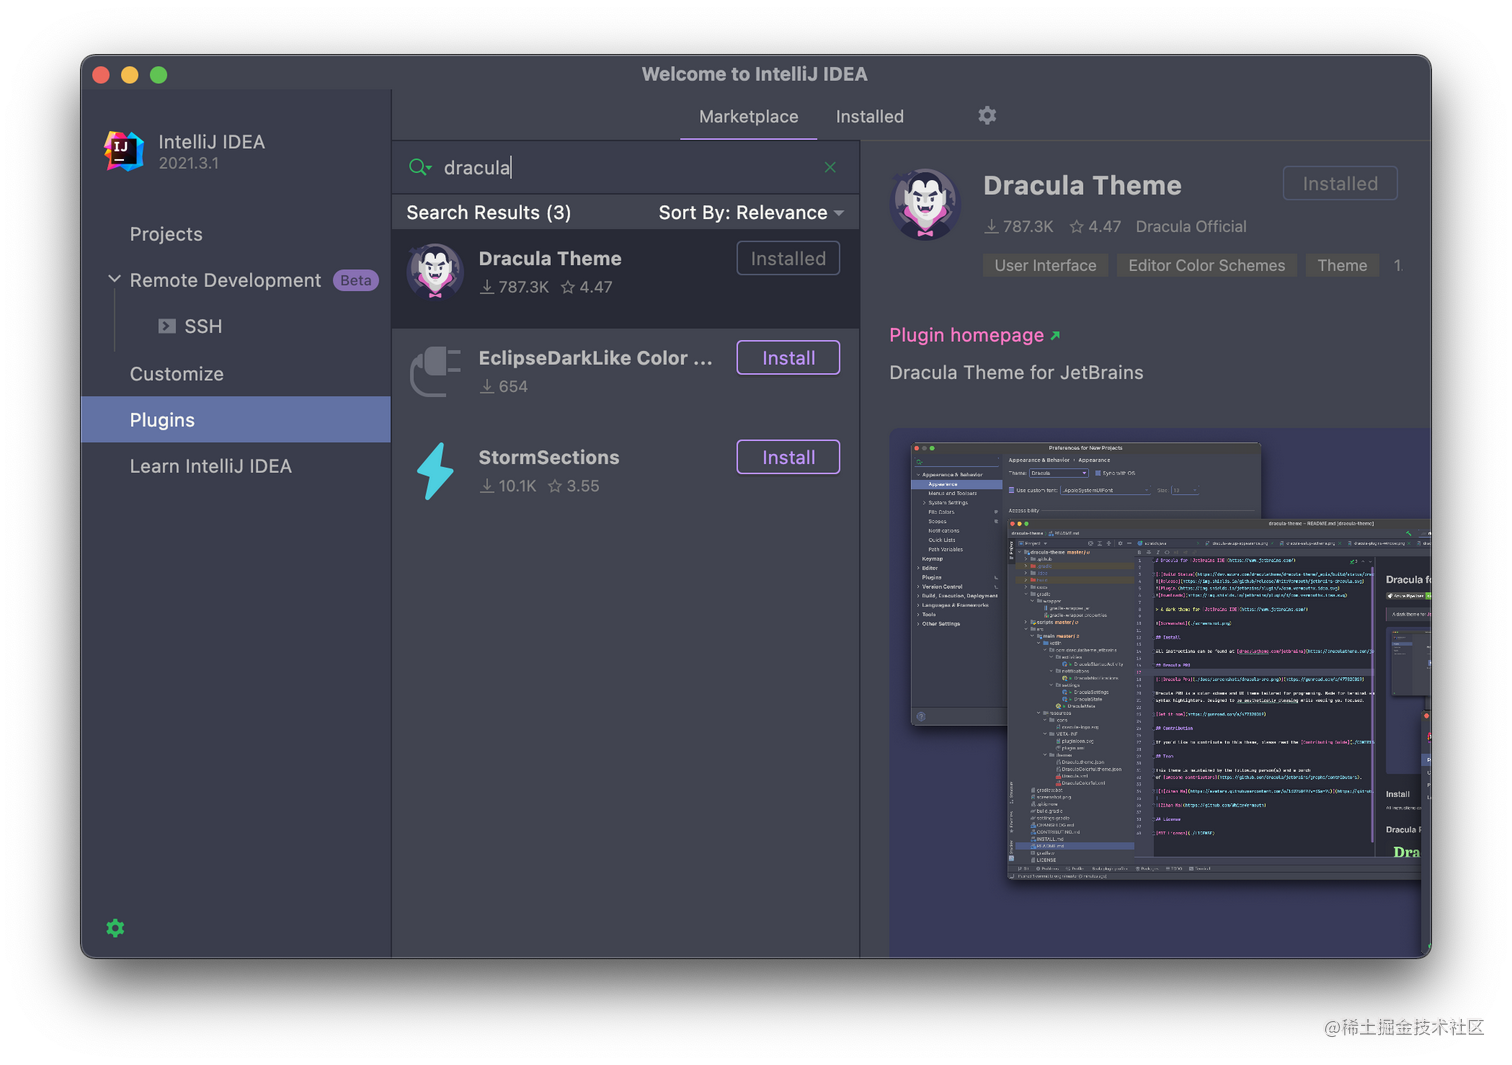Click the Beta badge beside Remote Development
Viewport: 1512px width, 1065px height.
[x=356, y=280]
